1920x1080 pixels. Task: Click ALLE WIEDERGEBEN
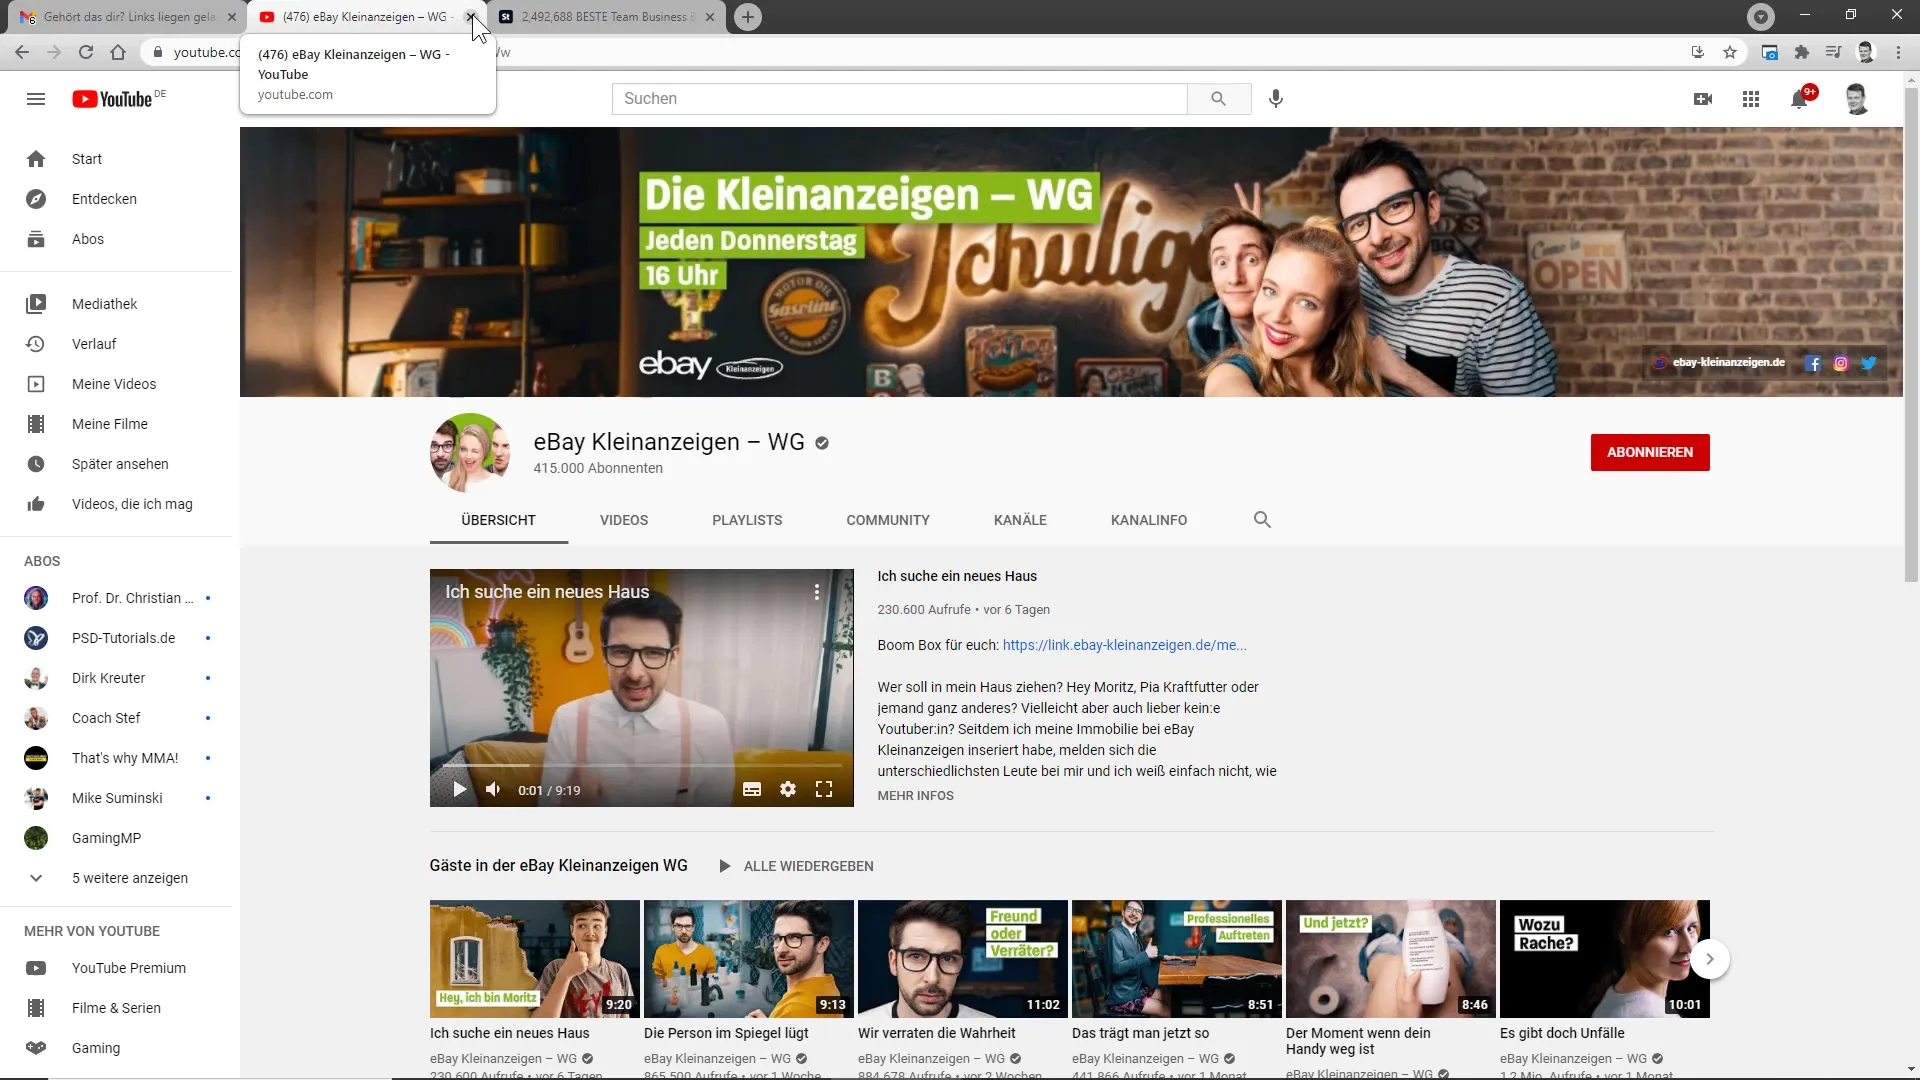click(796, 866)
